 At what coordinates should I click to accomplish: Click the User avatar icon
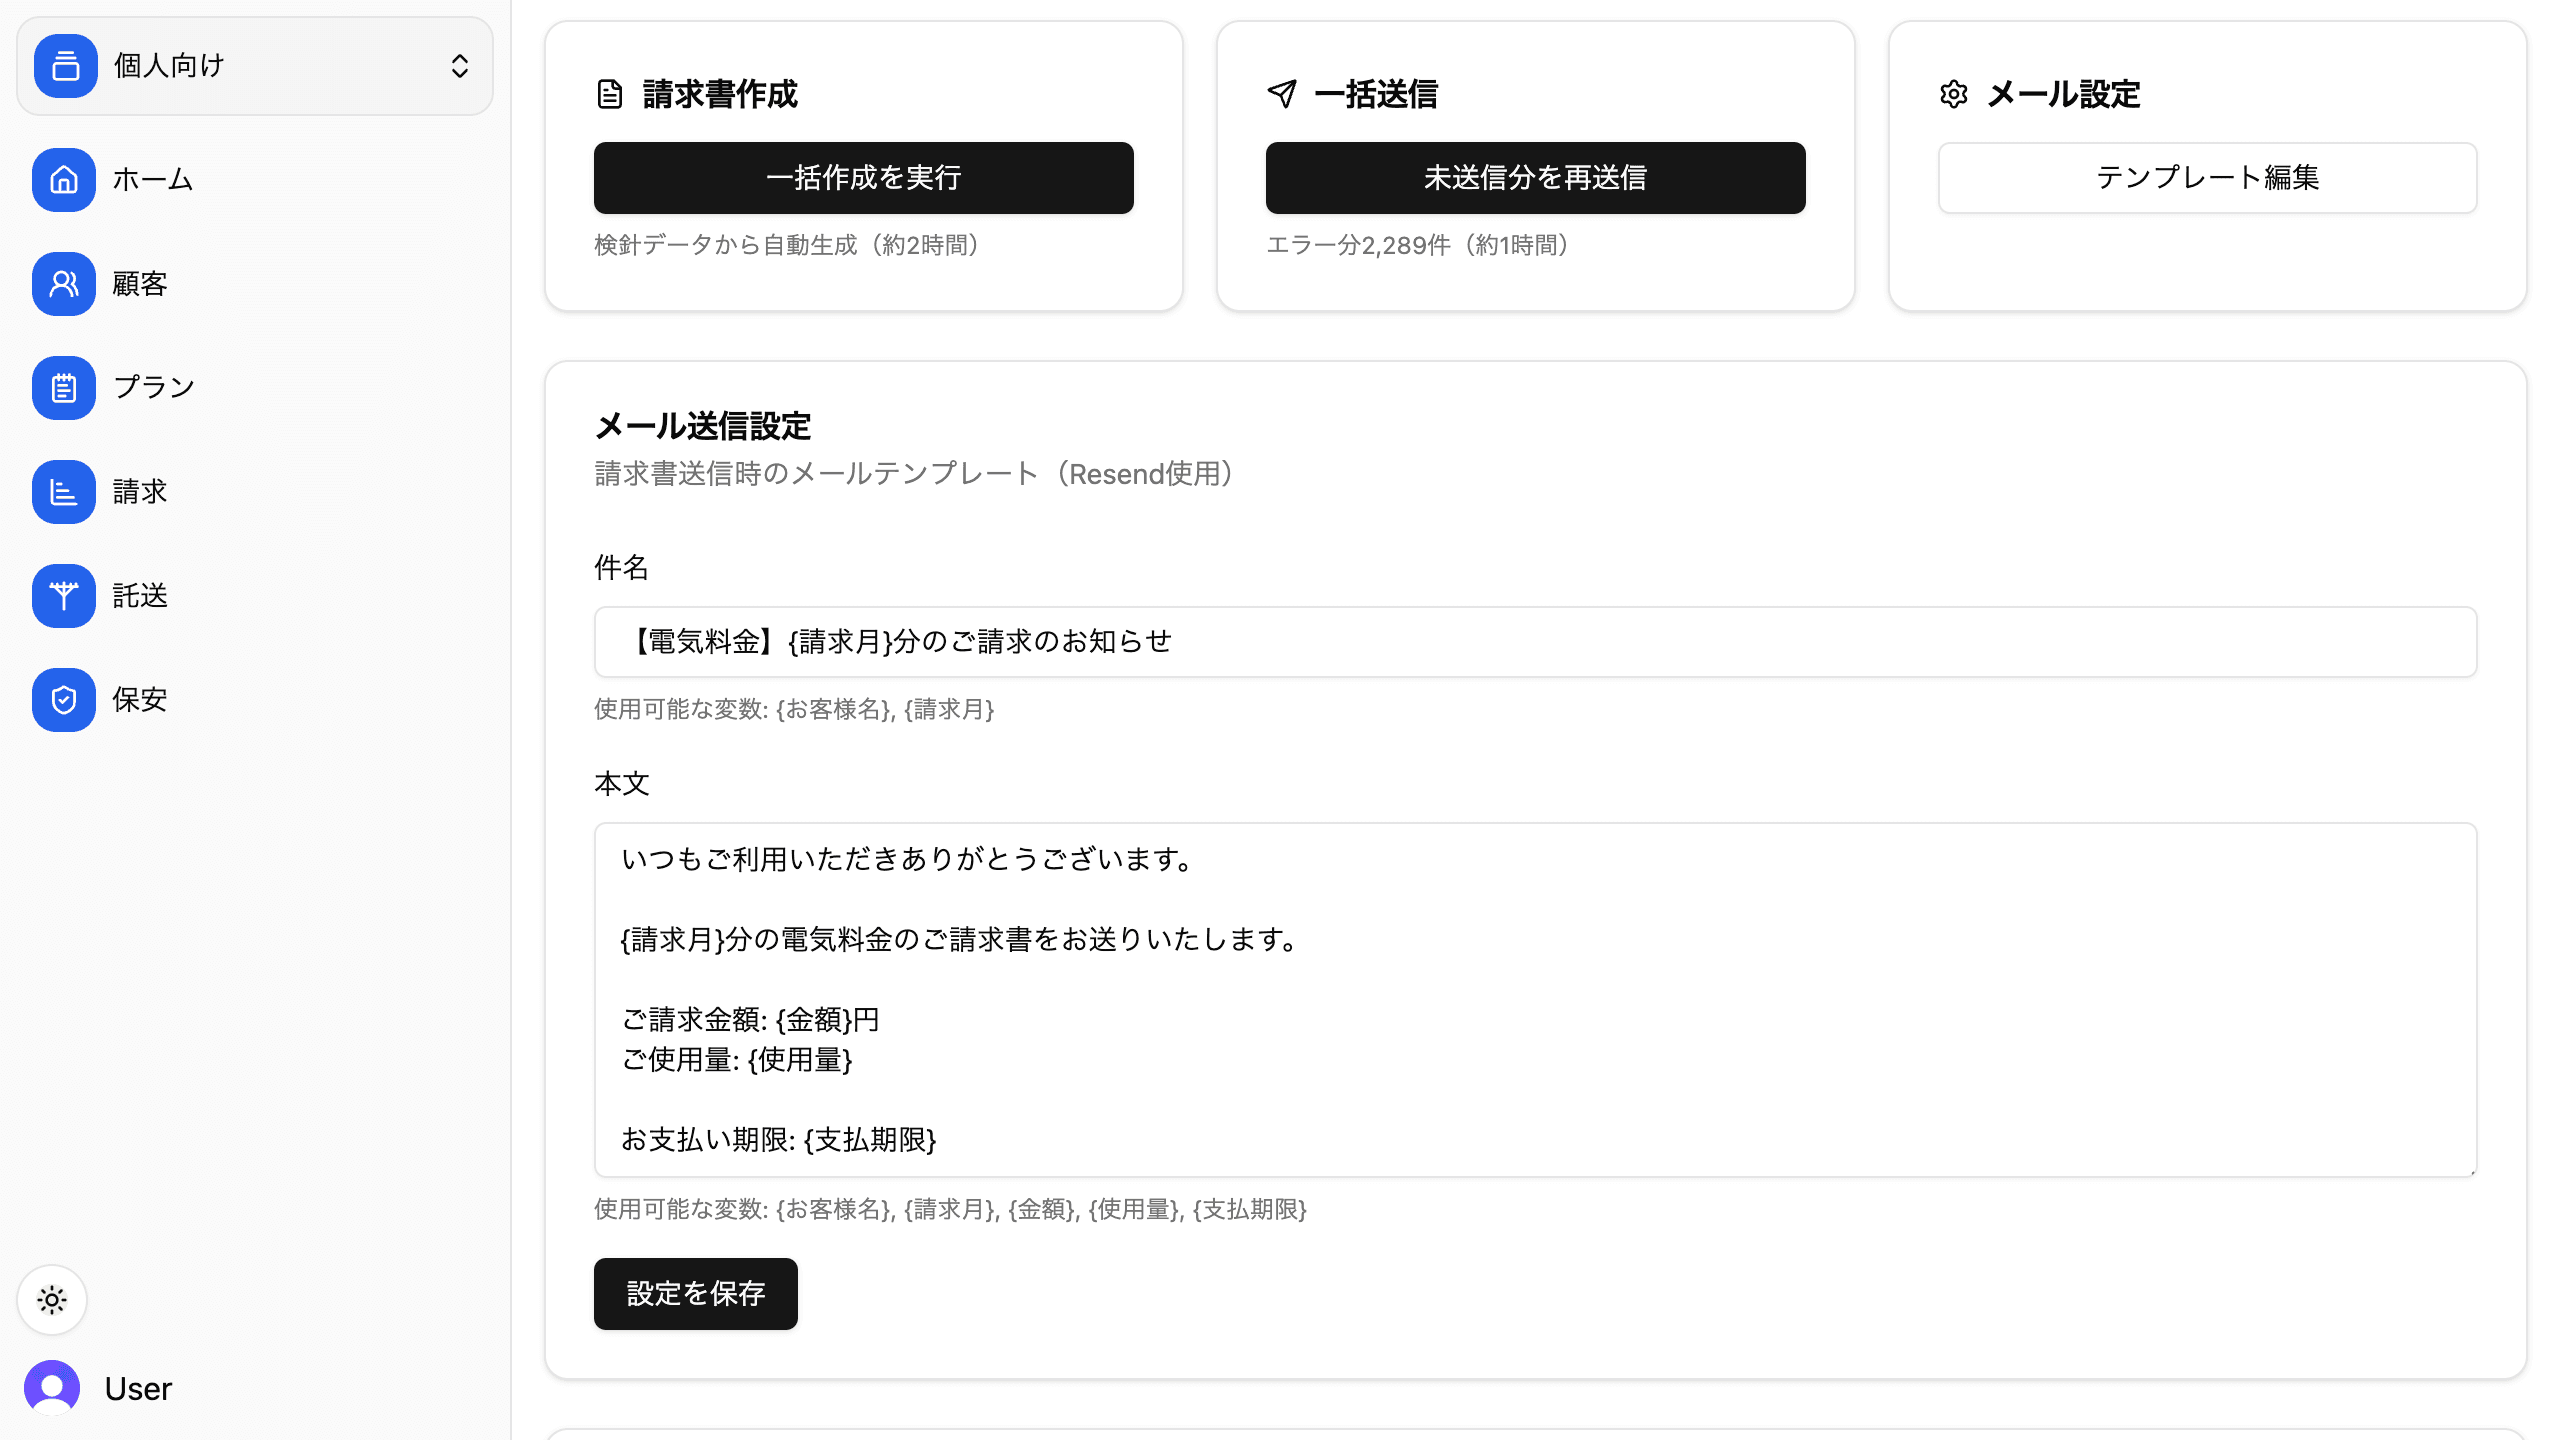pyautogui.click(x=52, y=1388)
